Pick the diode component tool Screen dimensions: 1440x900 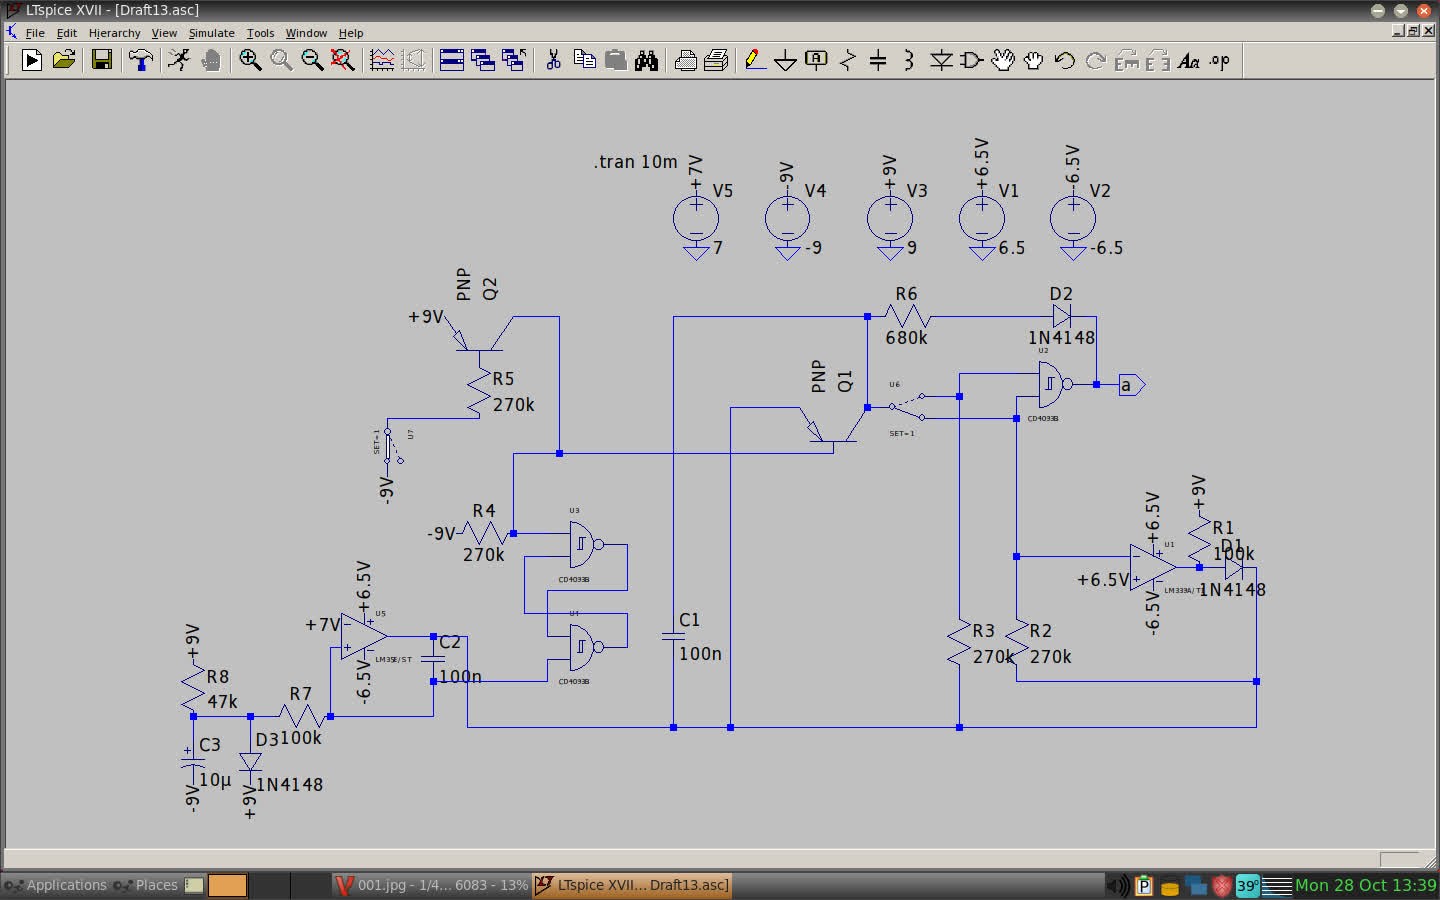pyautogui.click(x=941, y=61)
